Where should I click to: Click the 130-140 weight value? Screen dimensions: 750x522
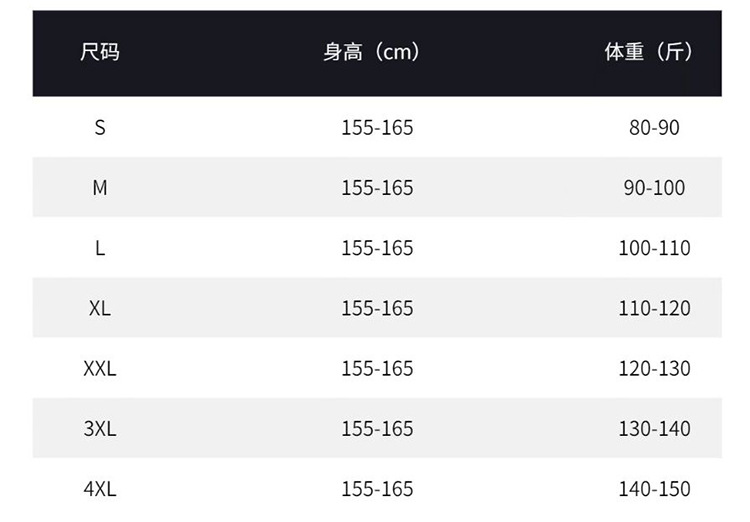(x=654, y=428)
